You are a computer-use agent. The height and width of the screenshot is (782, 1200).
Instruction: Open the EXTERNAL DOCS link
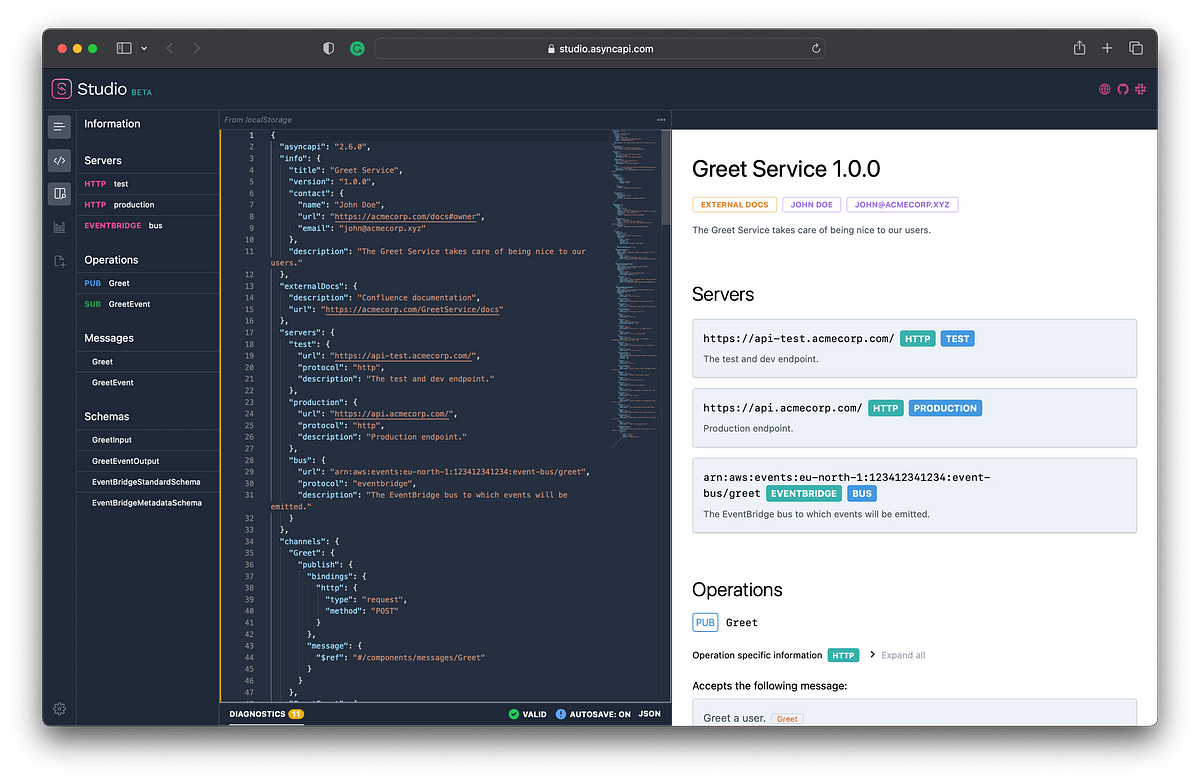coord(734,204)
